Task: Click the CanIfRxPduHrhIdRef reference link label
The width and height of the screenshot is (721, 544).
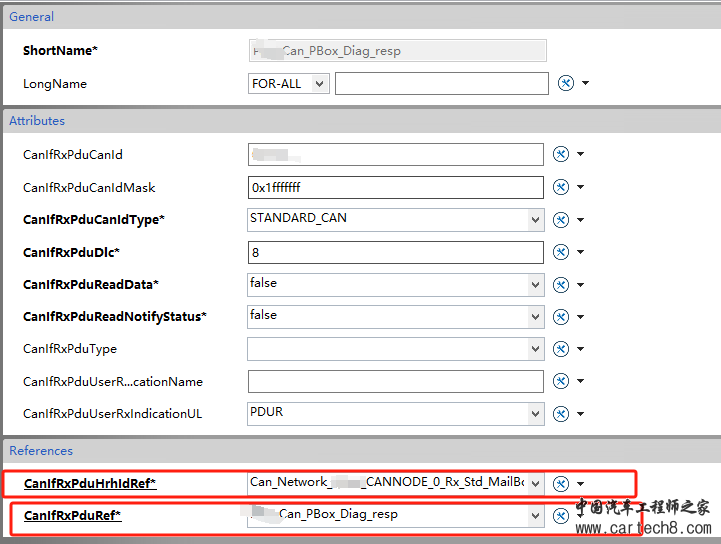Action: tap(90, 484)
